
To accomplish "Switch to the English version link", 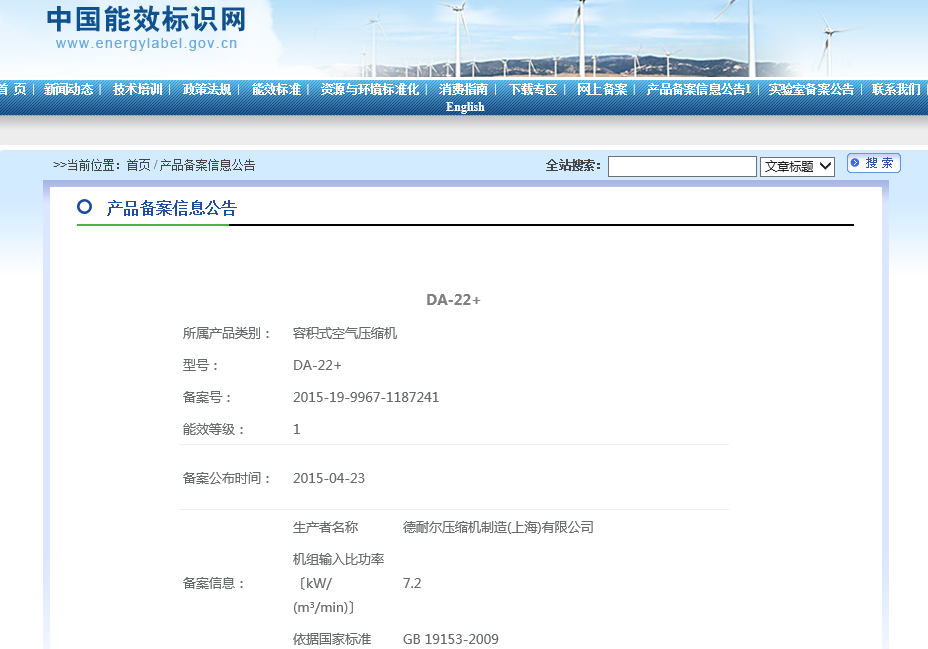I will [465, 107].
